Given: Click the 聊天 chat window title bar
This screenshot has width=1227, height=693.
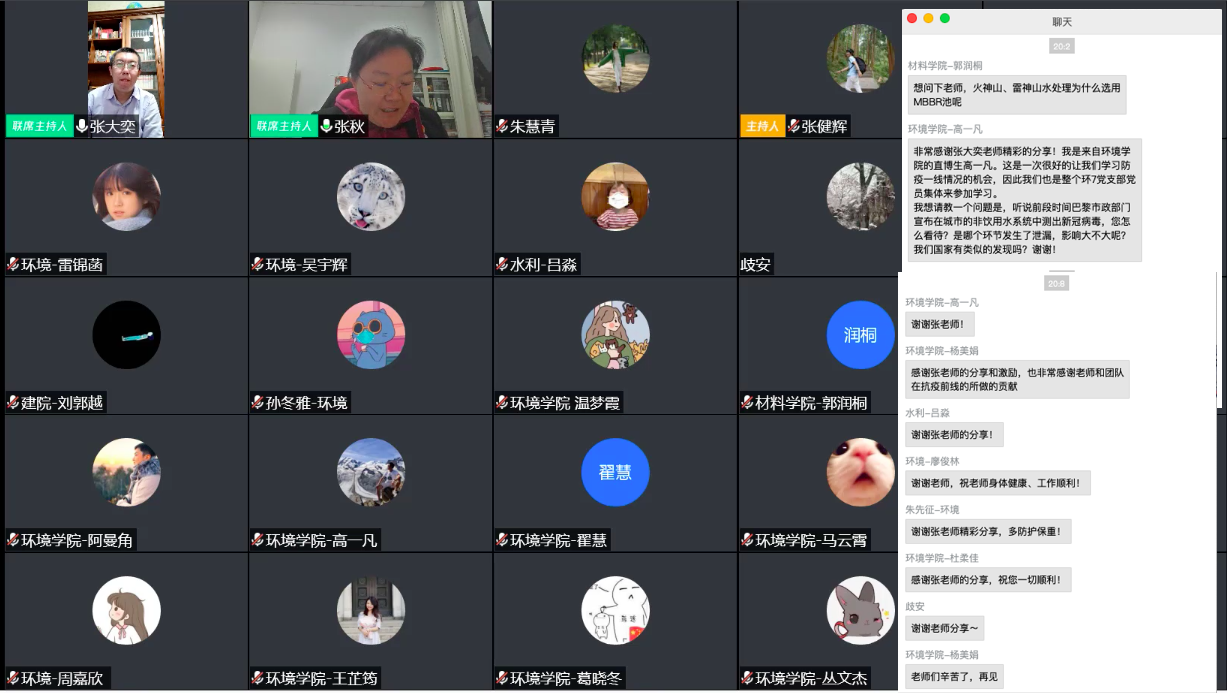Looking at the screenshot, I should click(1062, 21).
